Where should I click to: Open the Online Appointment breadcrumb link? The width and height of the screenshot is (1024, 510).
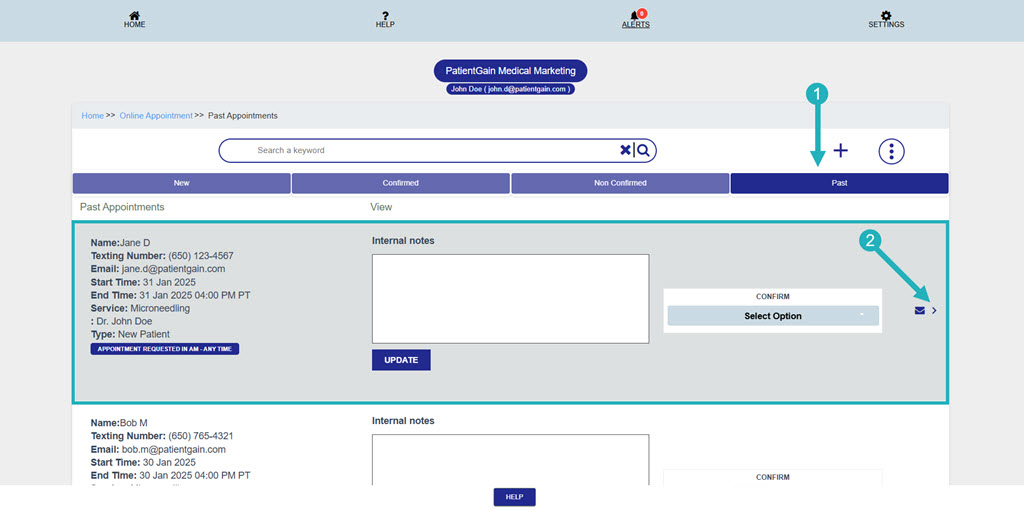pyautogui.click(x=156, y=116)
